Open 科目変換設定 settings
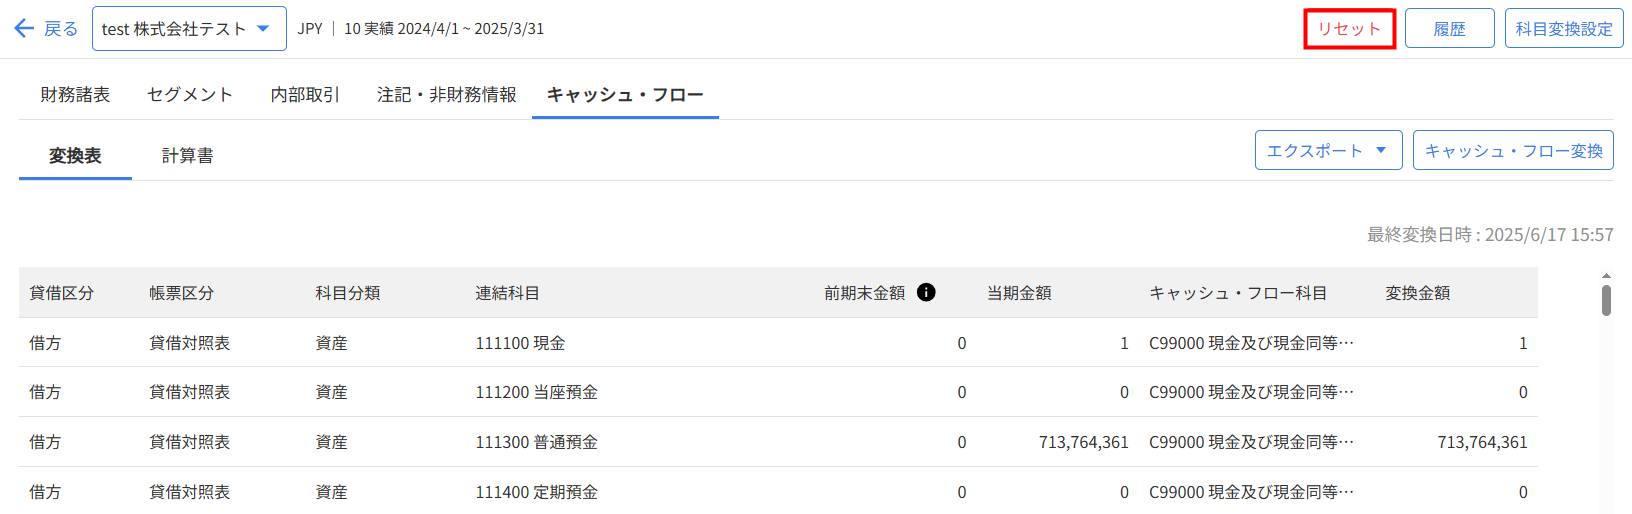The width and height of the screenshot is (1632, 514). tap(1564, 28)
